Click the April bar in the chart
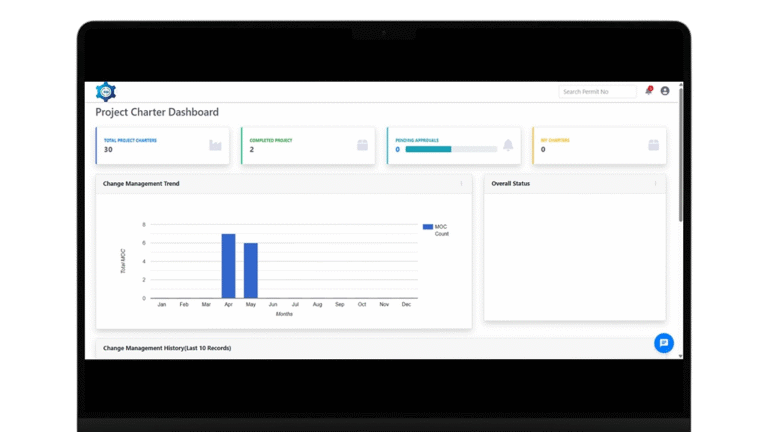Image resolution: width=768 pixels, height=432 pixels. [x=228, y=265]
